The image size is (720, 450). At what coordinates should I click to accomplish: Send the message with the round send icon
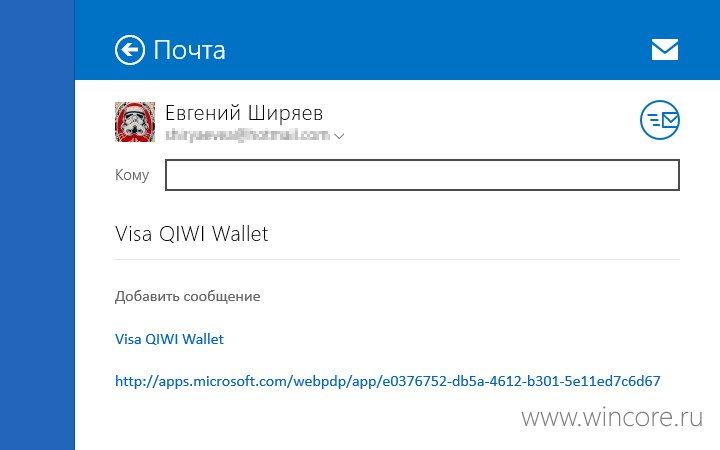[x=660, y=120]
